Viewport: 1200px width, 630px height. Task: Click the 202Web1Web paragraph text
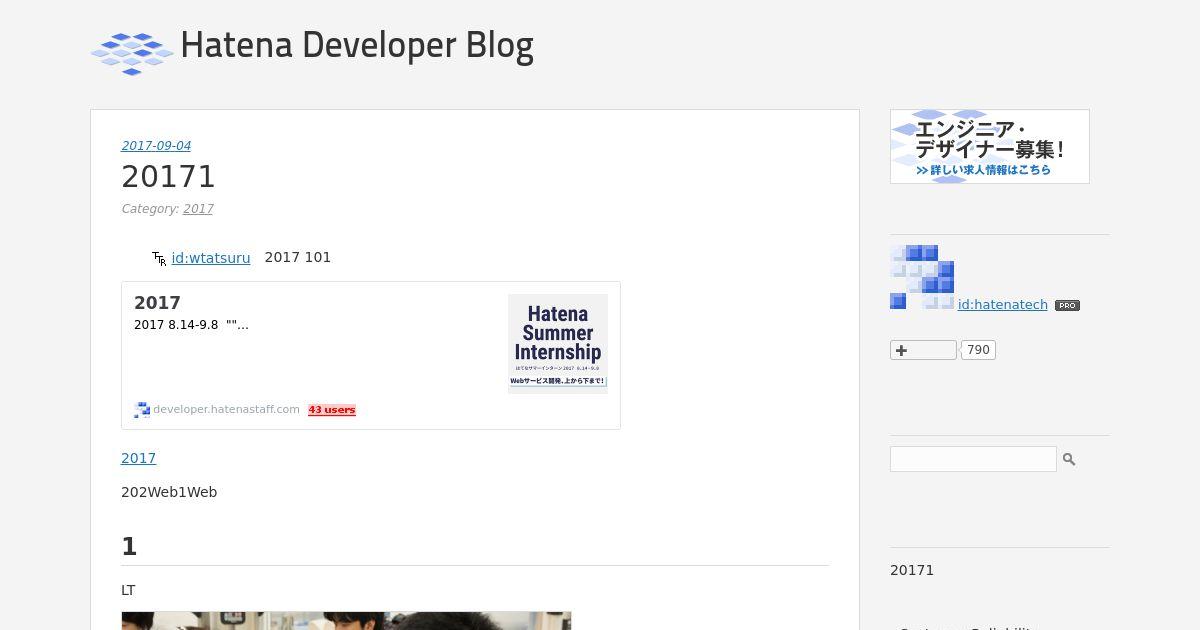click(169, 492)
